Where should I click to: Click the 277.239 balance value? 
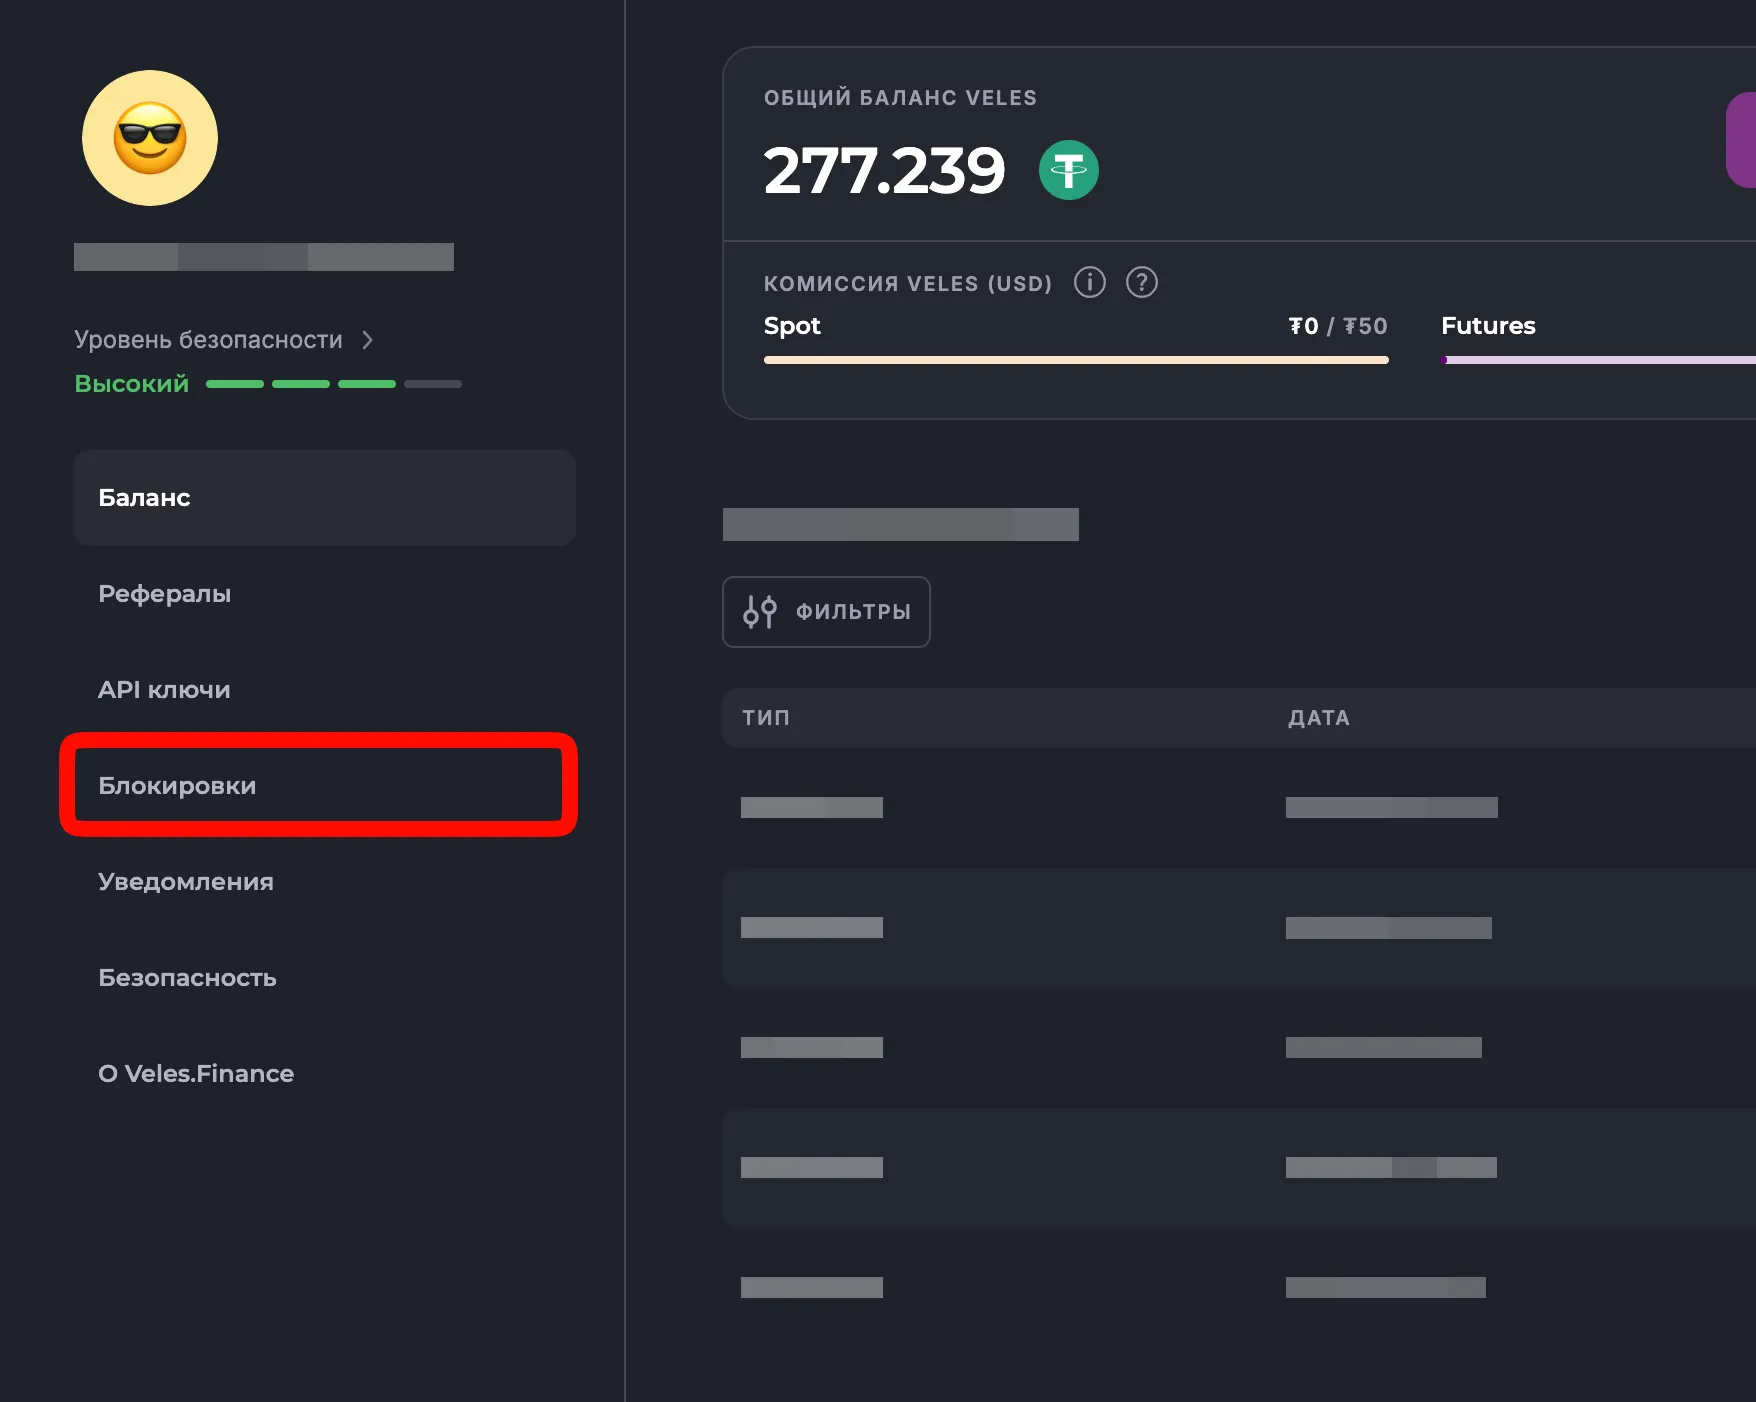pyautogui.click(x=884, y=170)
